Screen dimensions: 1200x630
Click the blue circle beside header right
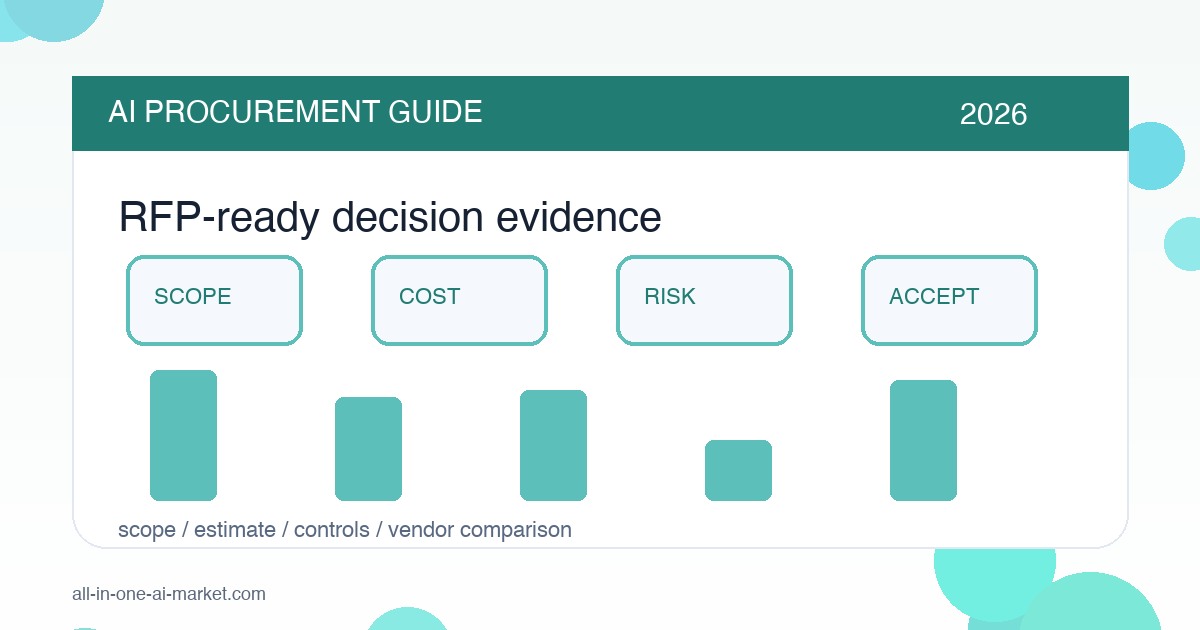(1154, 156)
